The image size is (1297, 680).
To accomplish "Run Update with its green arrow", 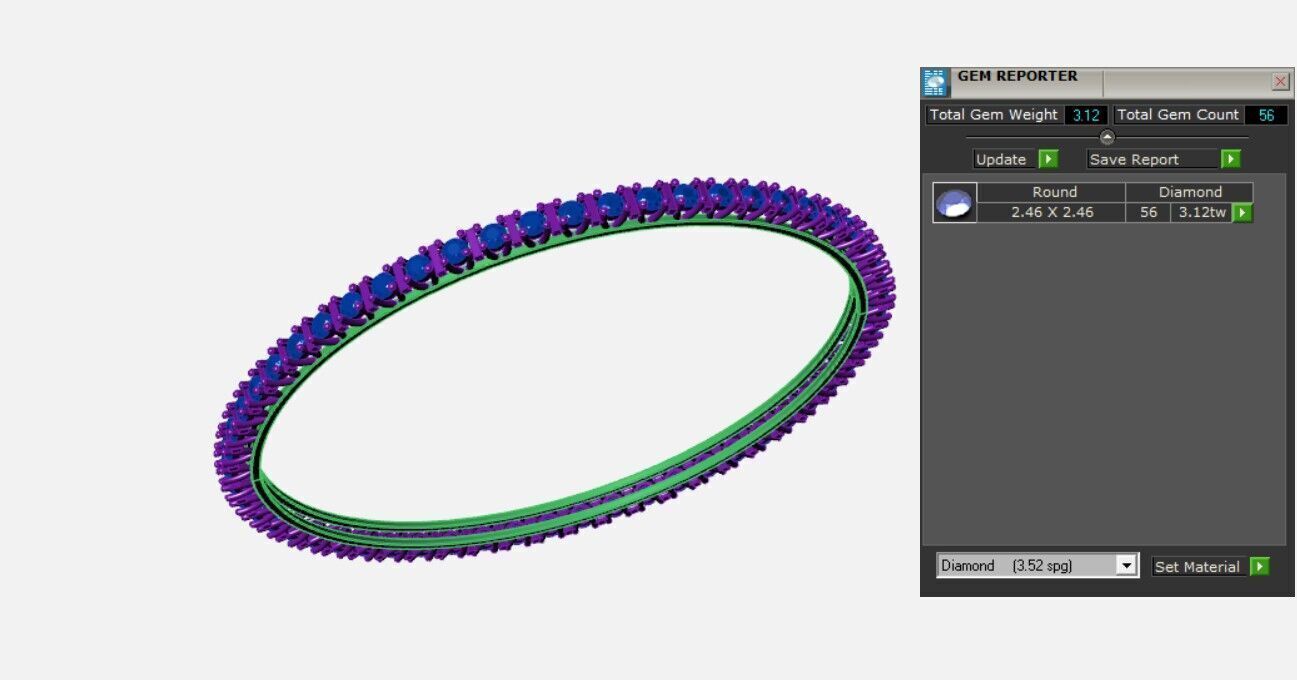I will [x=1048, y=159].
